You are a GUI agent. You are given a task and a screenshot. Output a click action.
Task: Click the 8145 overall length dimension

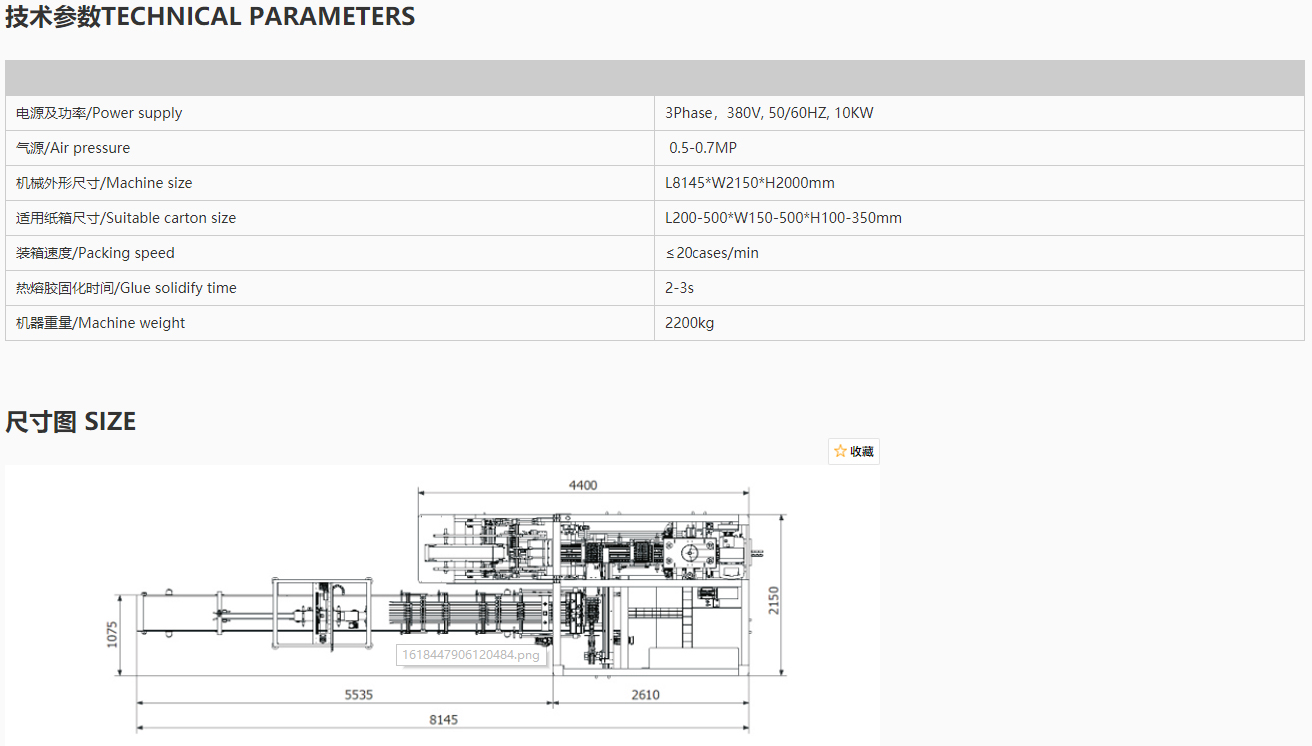pos(443,719)
